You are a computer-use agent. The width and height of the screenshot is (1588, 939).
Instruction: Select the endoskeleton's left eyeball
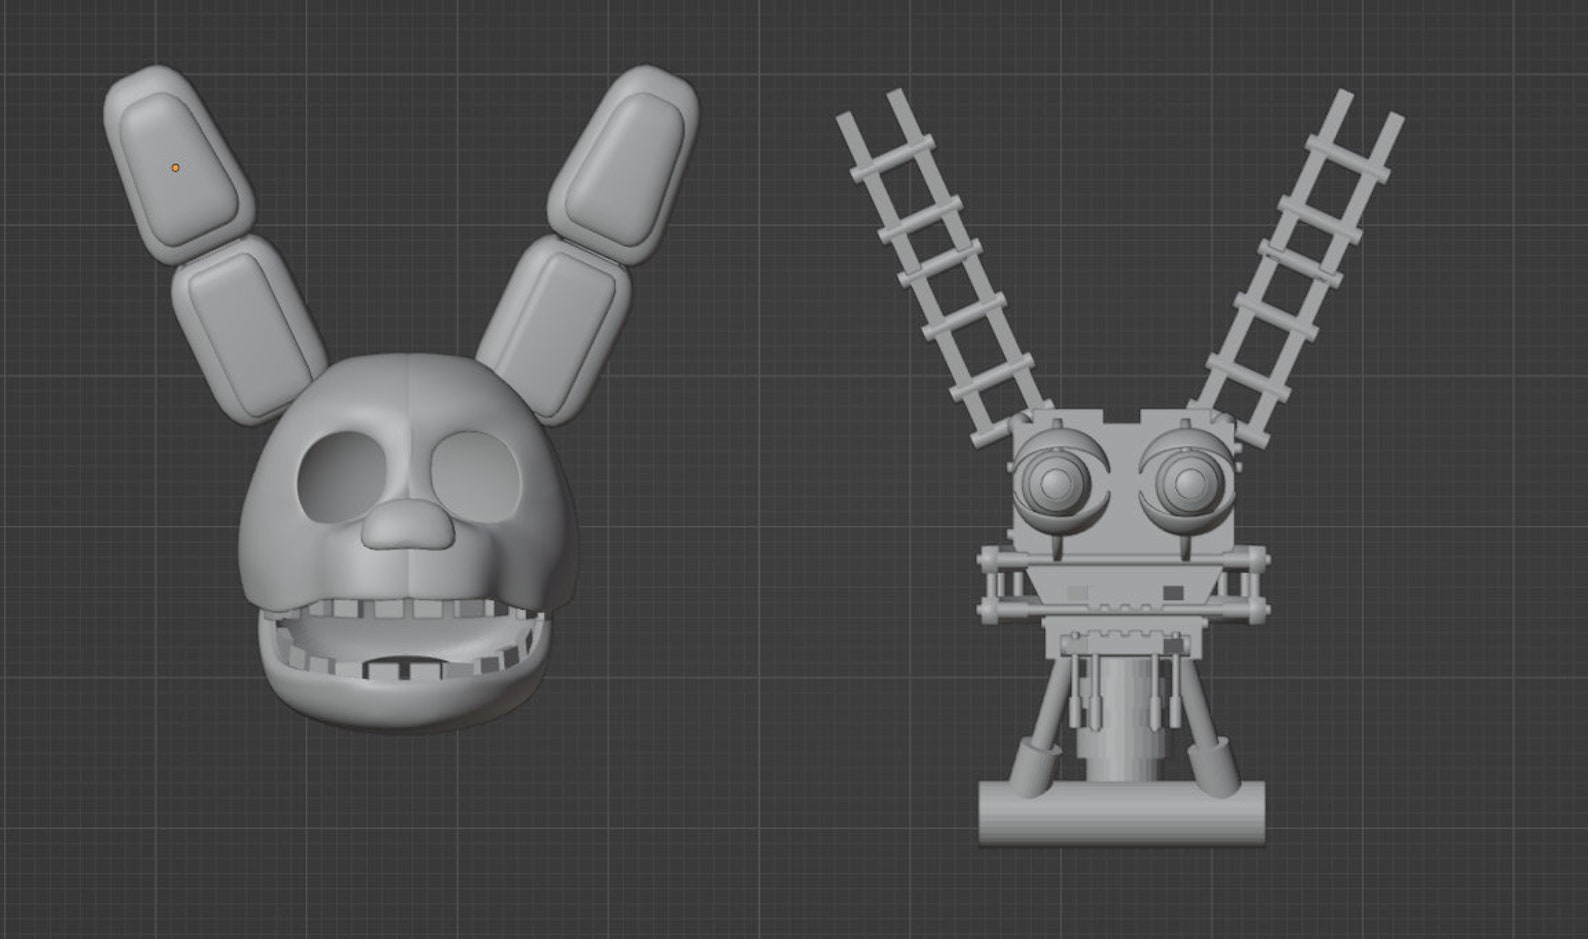1056,484
